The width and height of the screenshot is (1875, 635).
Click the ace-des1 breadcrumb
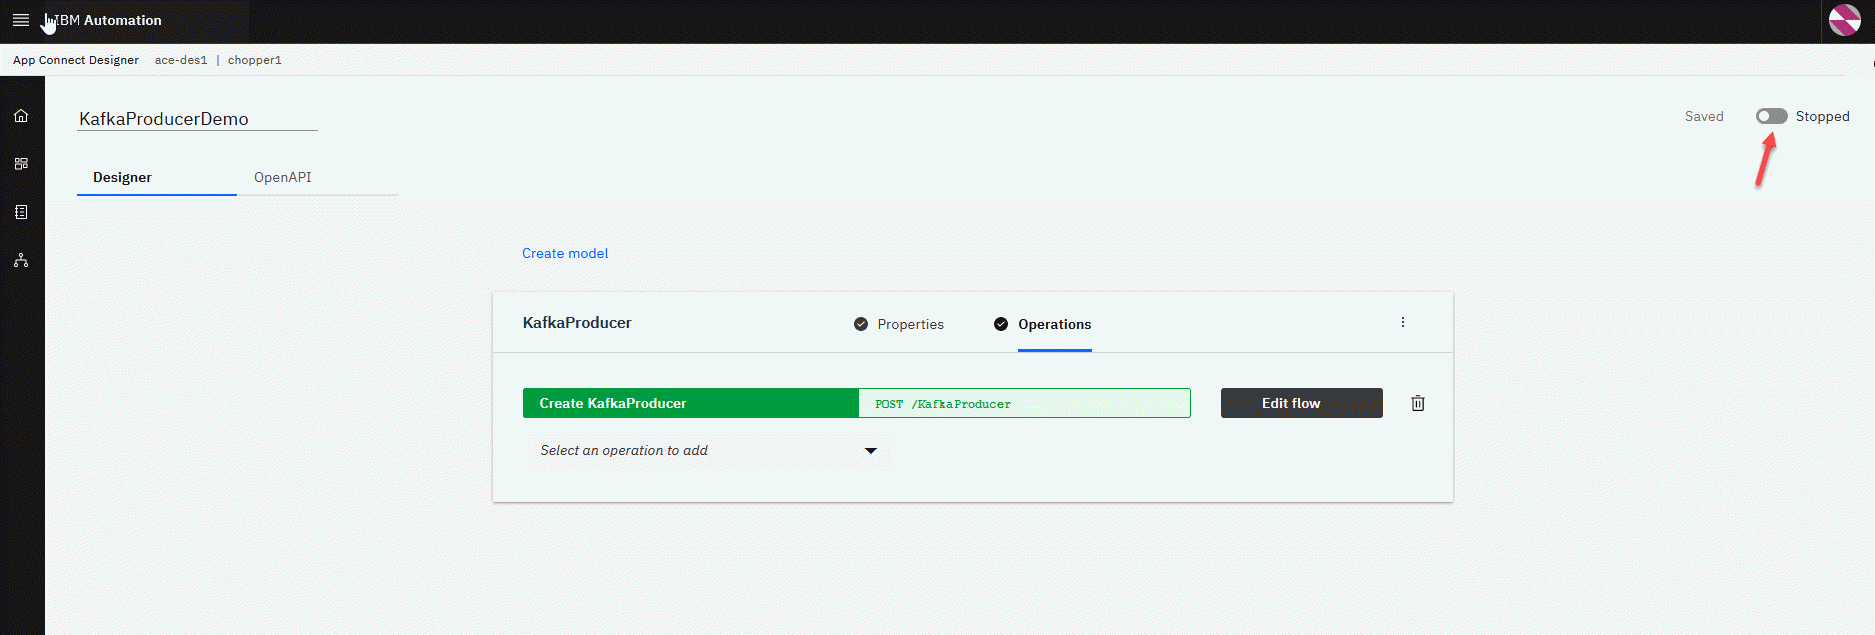(181, 60)
